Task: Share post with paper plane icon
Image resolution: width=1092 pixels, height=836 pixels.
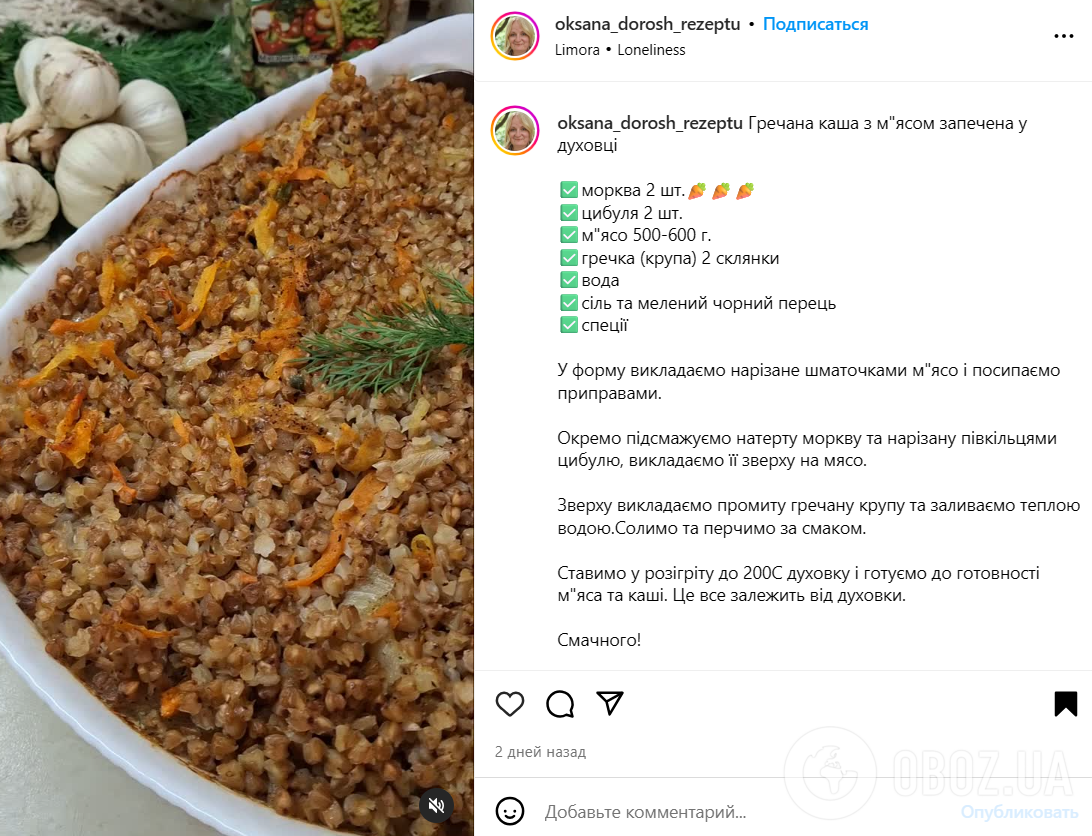Action: click(610, 703)
